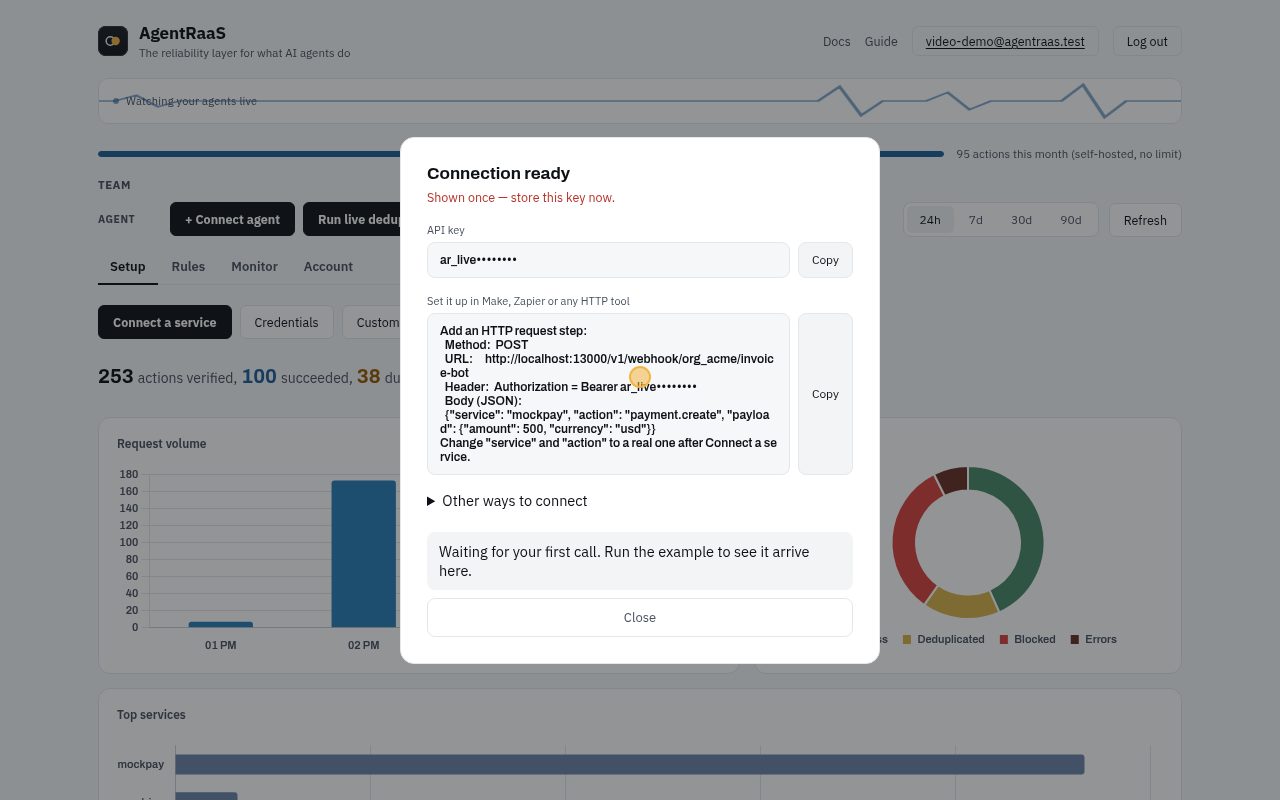The height and width of the screenshot is (800, 1280).
Task: Click the video-demo@agentraas.test account link
Action: (x=1005, y=42)
